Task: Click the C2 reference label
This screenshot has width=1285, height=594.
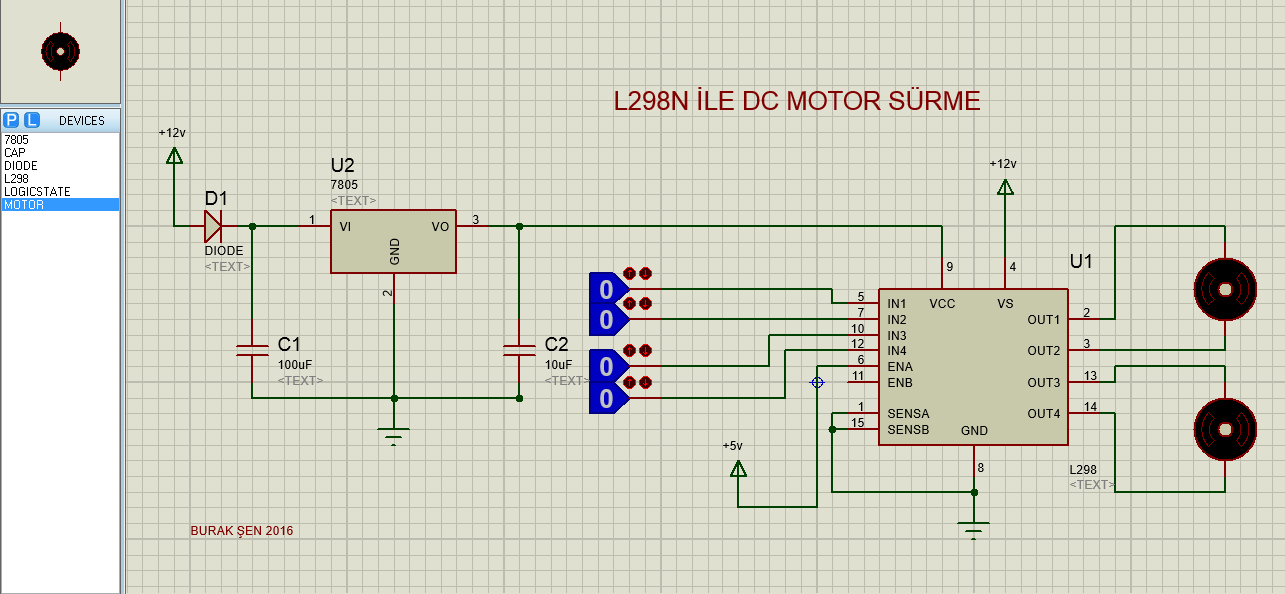Action: click(557, 345)
